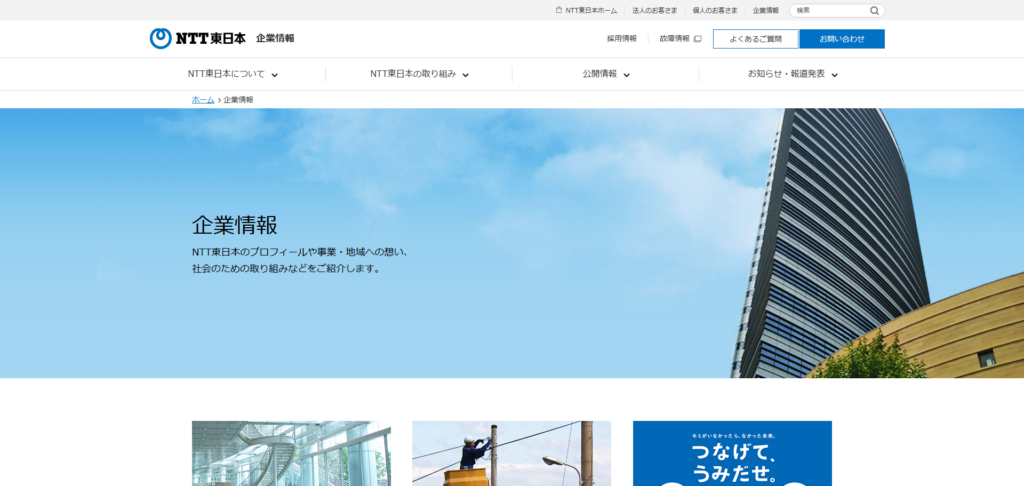Click chevron next to 公開情報
This screenshot has width=1024, height=486.
[626, 75]
